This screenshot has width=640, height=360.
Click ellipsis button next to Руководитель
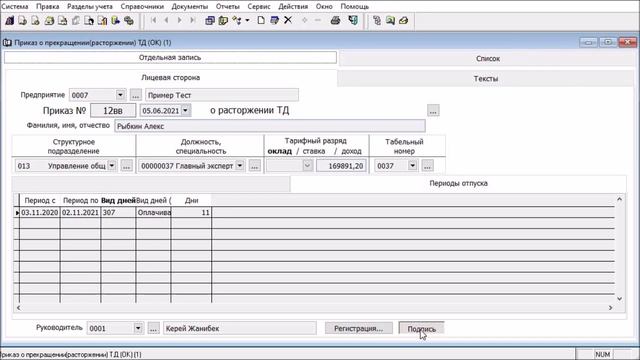[153, 328]
